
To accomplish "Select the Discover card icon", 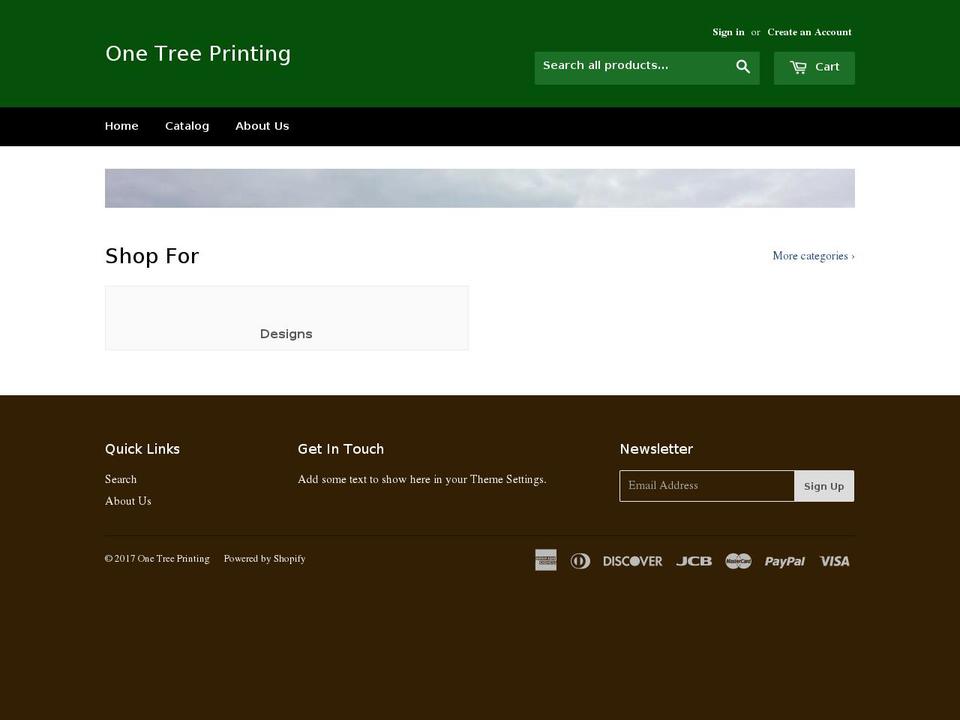I will 632,560.
